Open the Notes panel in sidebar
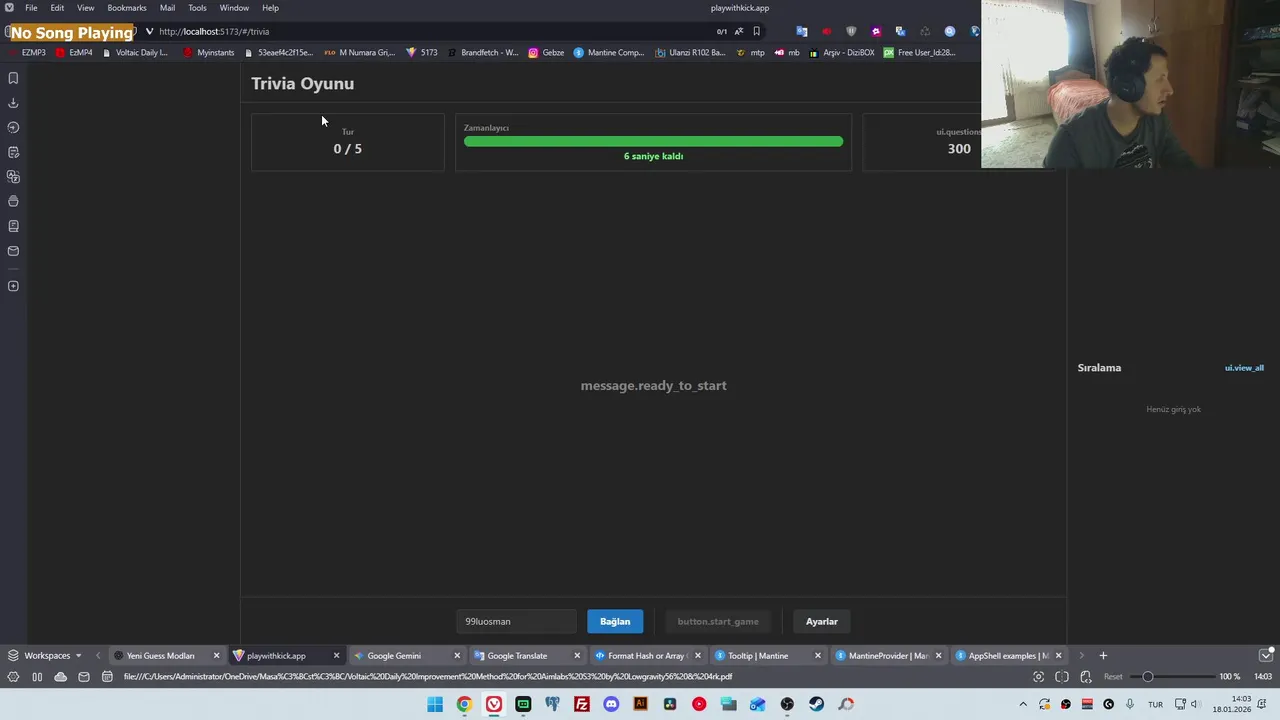Viewport: 1280px width, 720px height. tap(13, 152)
